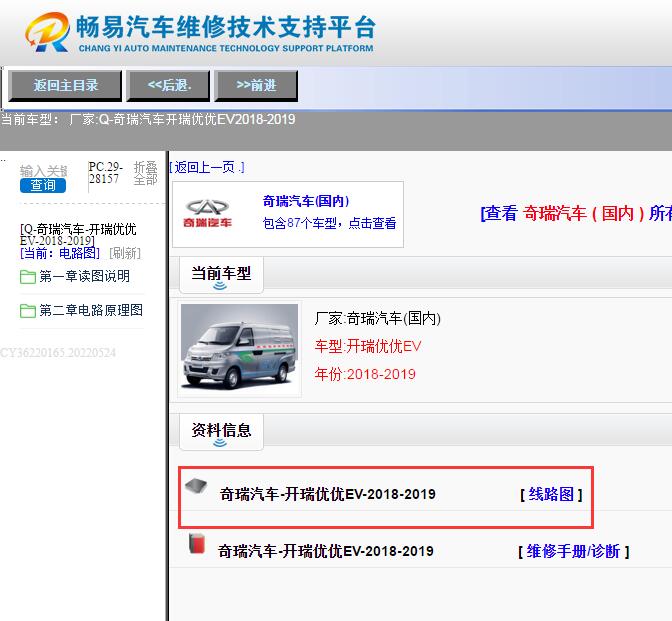The width and height of the screenshot is (672, 621).
Task: Open the folder icon for 第二章电路原理图
Action: coord(28,311)
